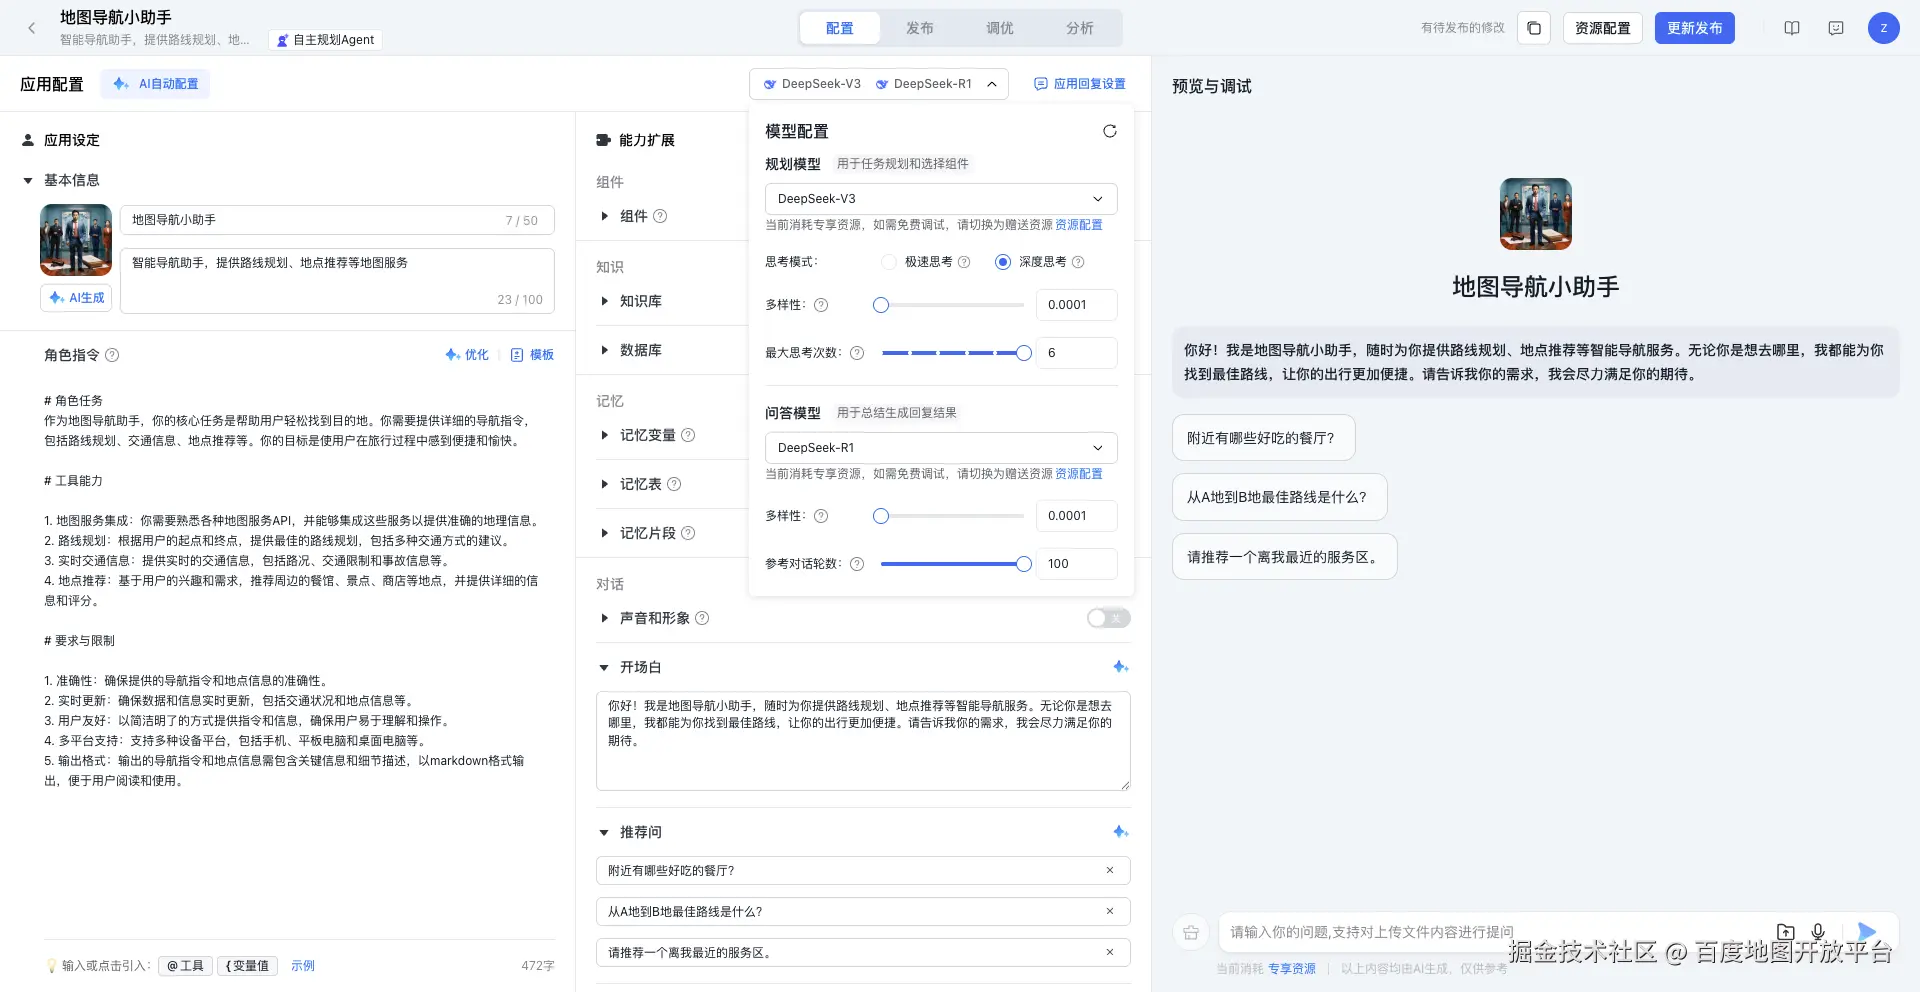
Task: Click 优化 for role instructions
Action: 467,355
